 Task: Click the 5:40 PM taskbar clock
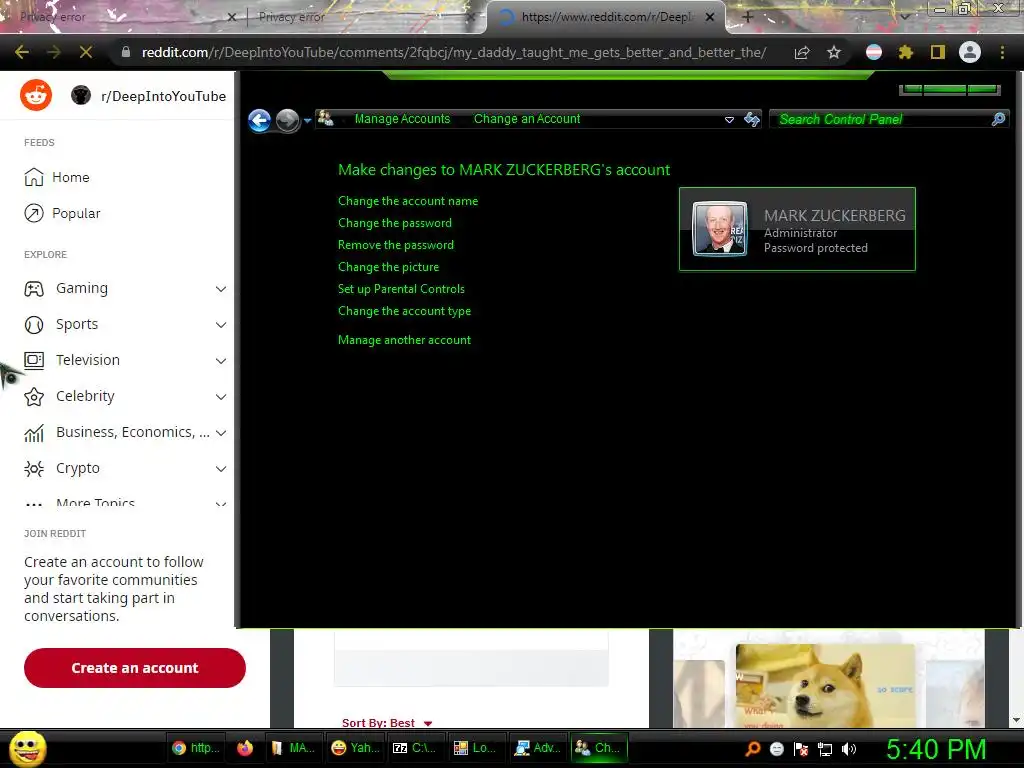click(936, 749)
